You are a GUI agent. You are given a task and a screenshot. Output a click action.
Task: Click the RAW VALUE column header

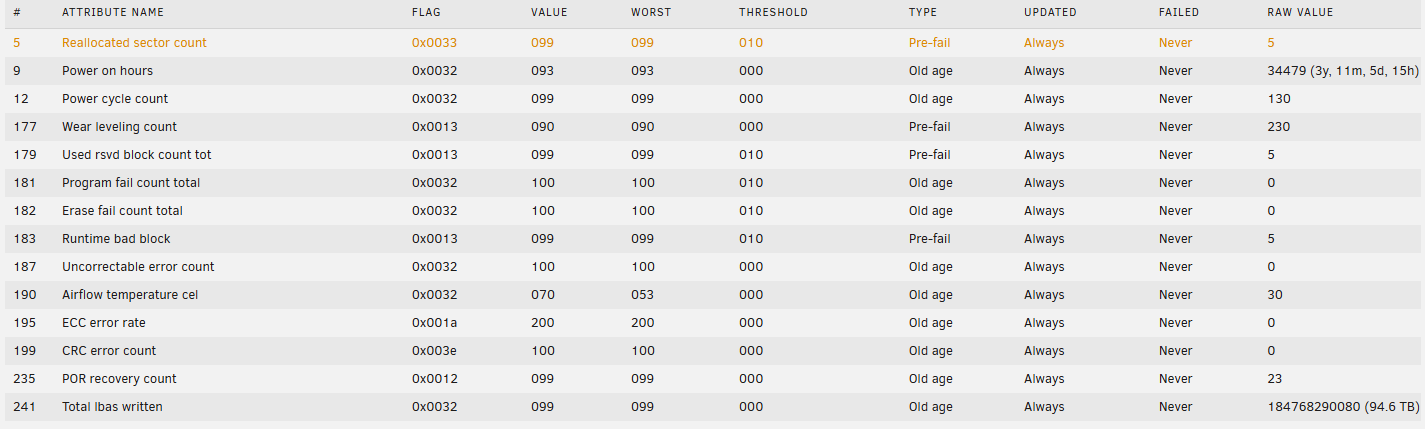[1300, 12]
